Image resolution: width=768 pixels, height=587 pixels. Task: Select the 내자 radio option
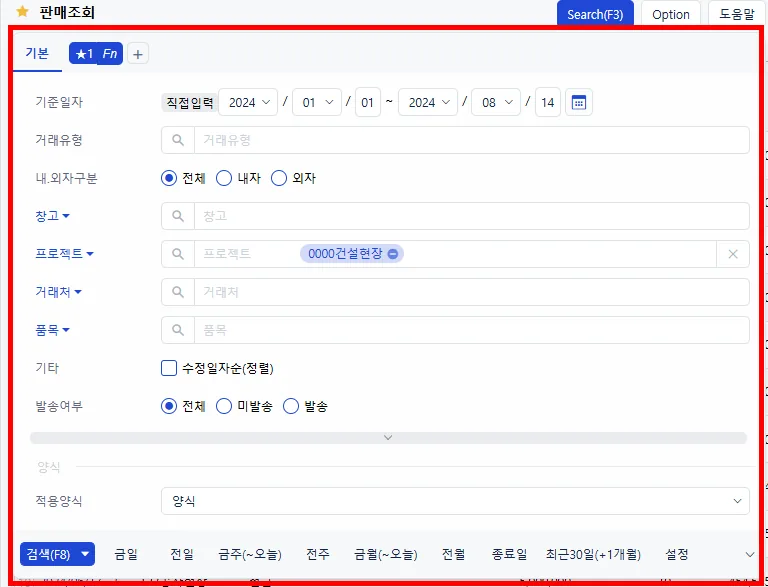point(224,178)
